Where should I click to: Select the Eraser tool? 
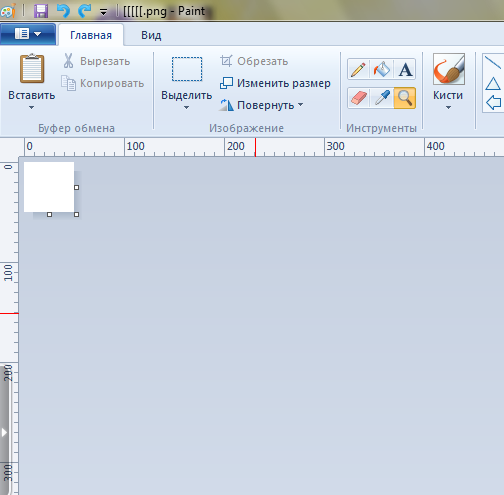(358, 98)
